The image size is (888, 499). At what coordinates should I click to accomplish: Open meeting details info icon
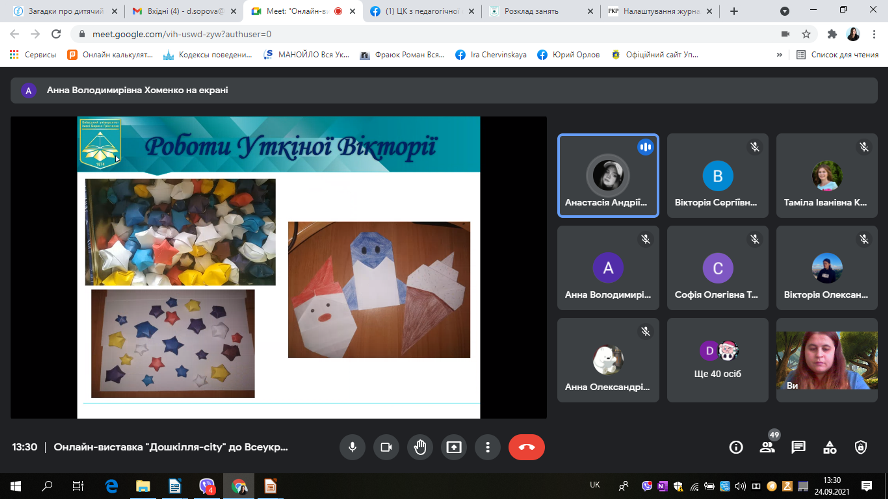(736, 447)
